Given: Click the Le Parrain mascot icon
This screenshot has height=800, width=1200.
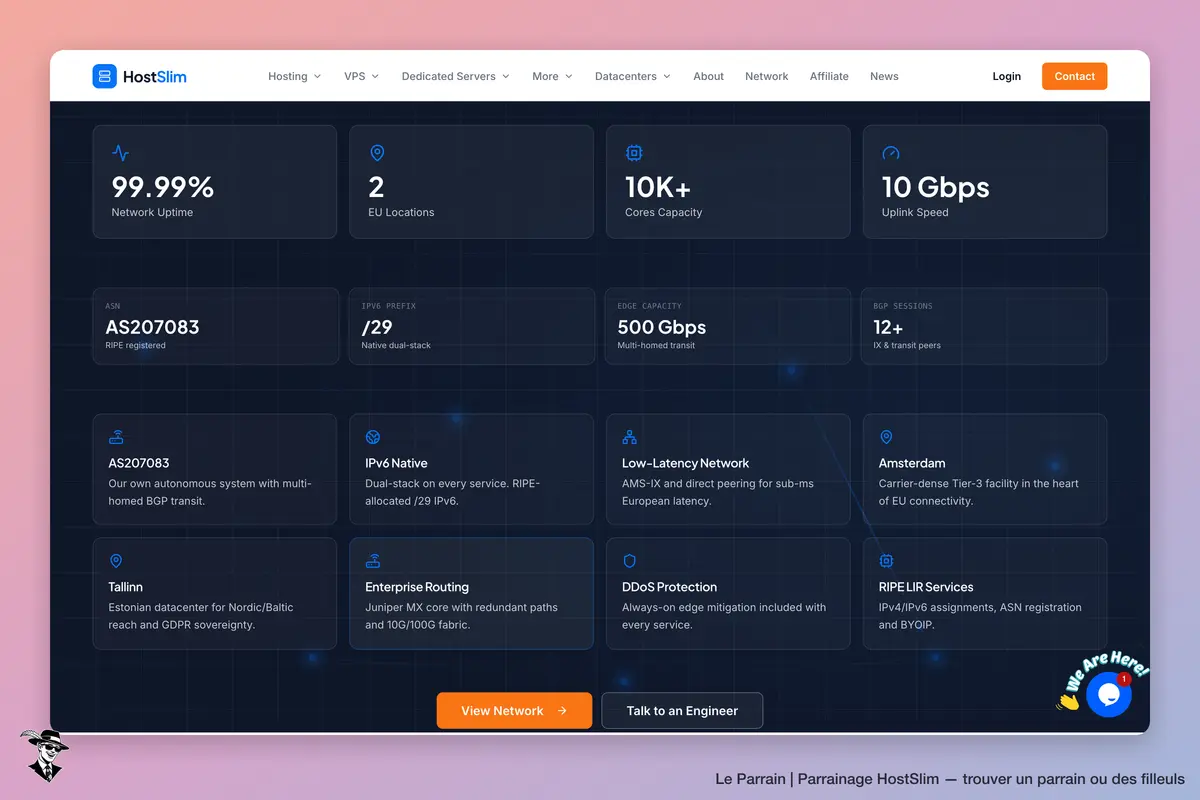Looking at the screenshot, I should coord(43,755).
